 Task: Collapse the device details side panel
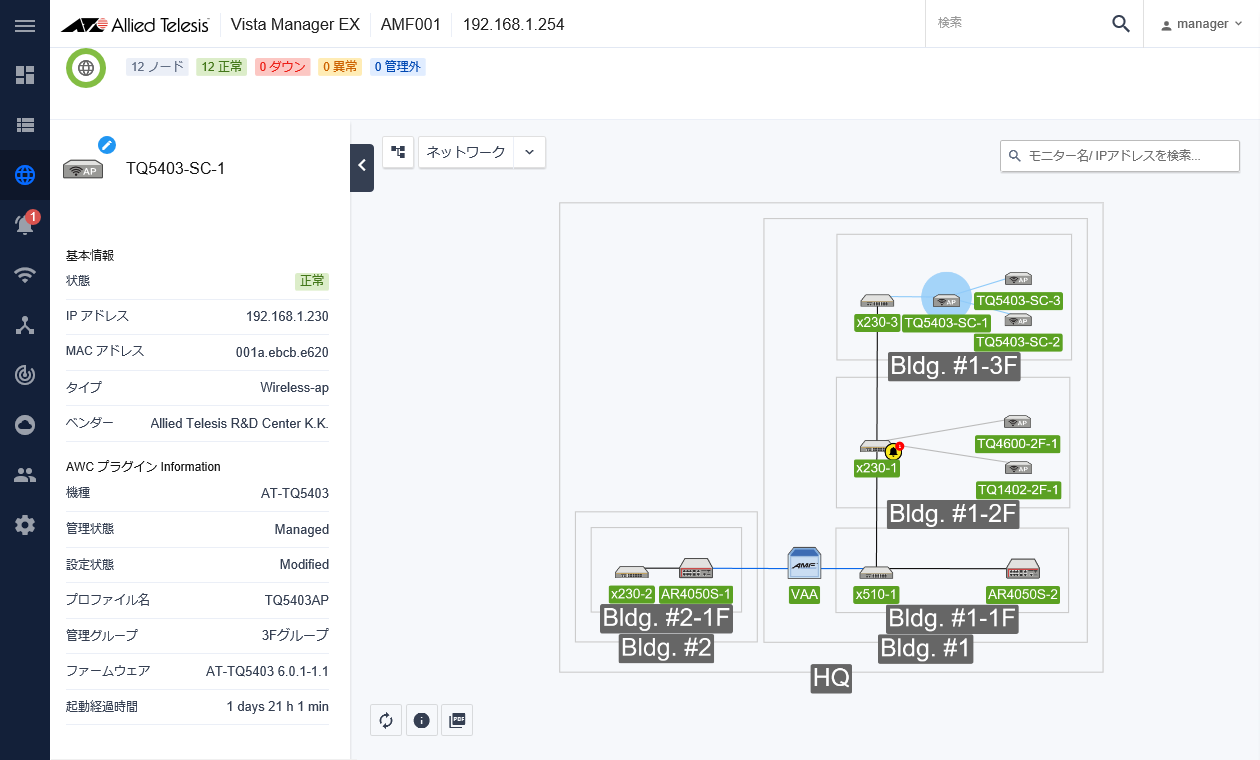coord(362,166)
